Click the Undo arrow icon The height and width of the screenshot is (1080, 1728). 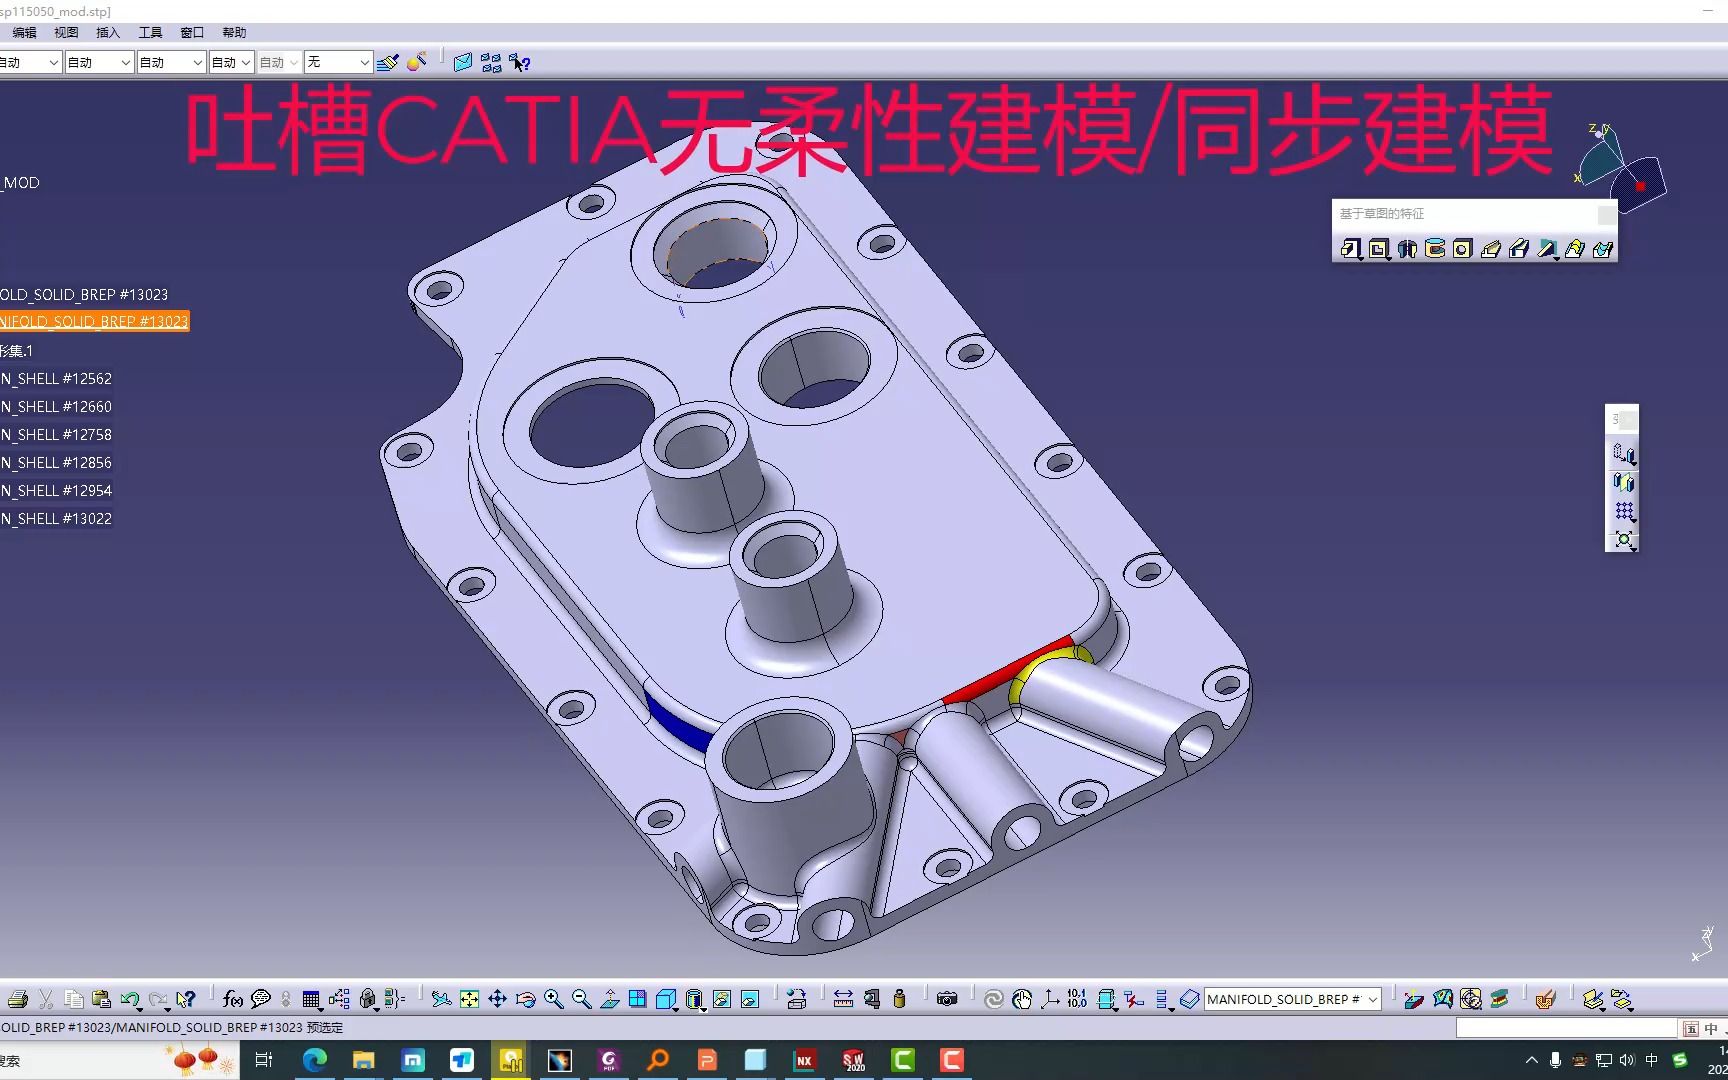(130, 999)
